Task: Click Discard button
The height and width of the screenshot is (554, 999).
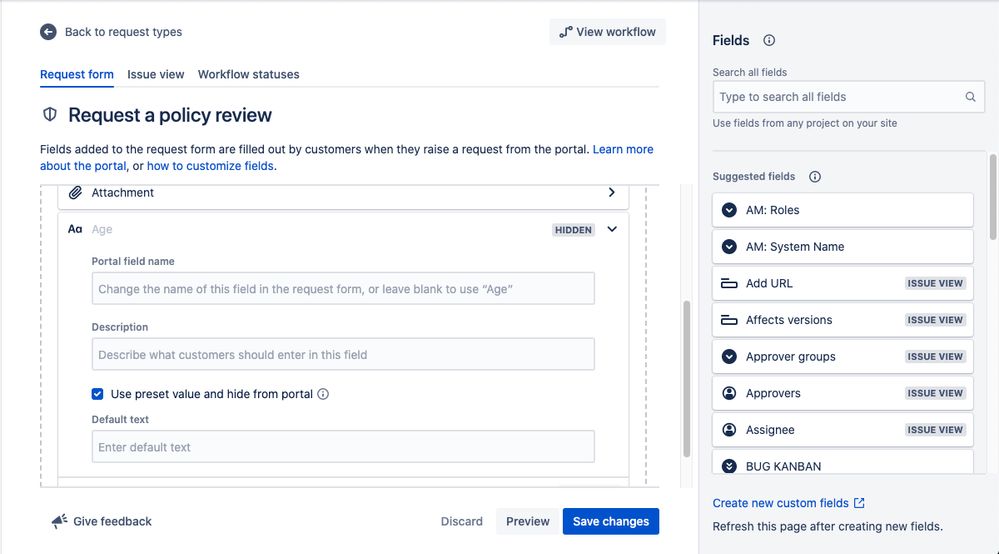Action: [462, 522]
